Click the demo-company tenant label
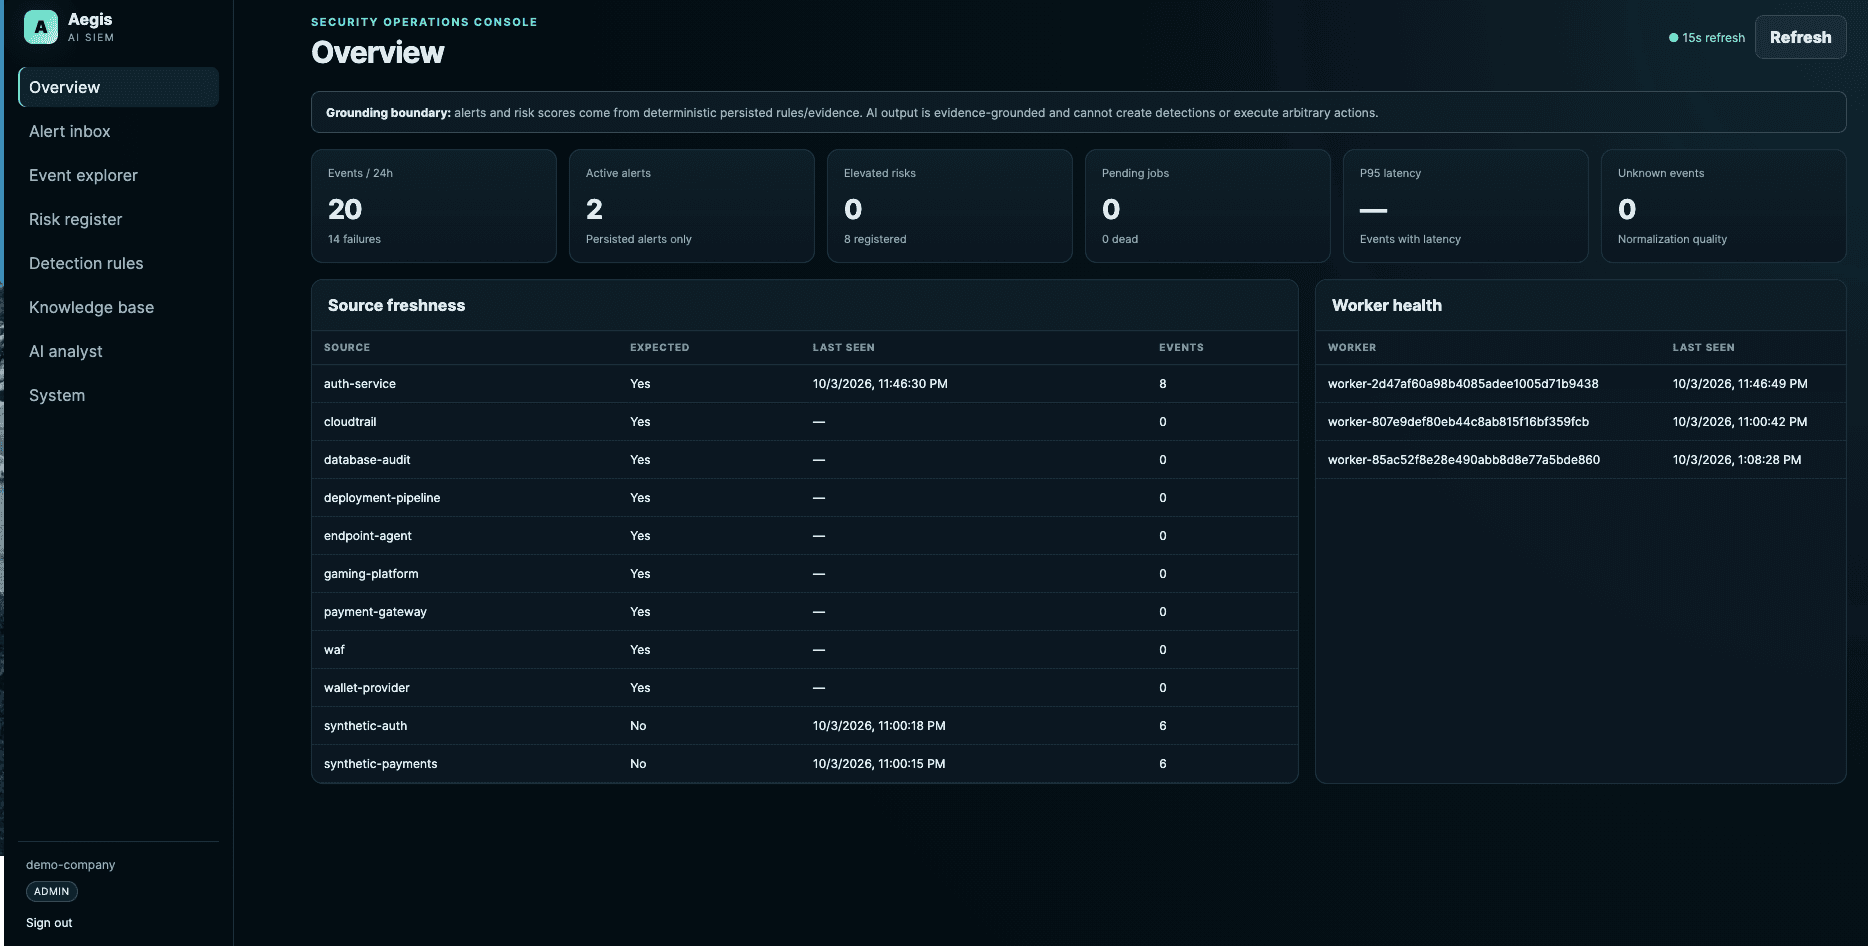The width and height of the screenshot is (1868, 946). point(70,865)
